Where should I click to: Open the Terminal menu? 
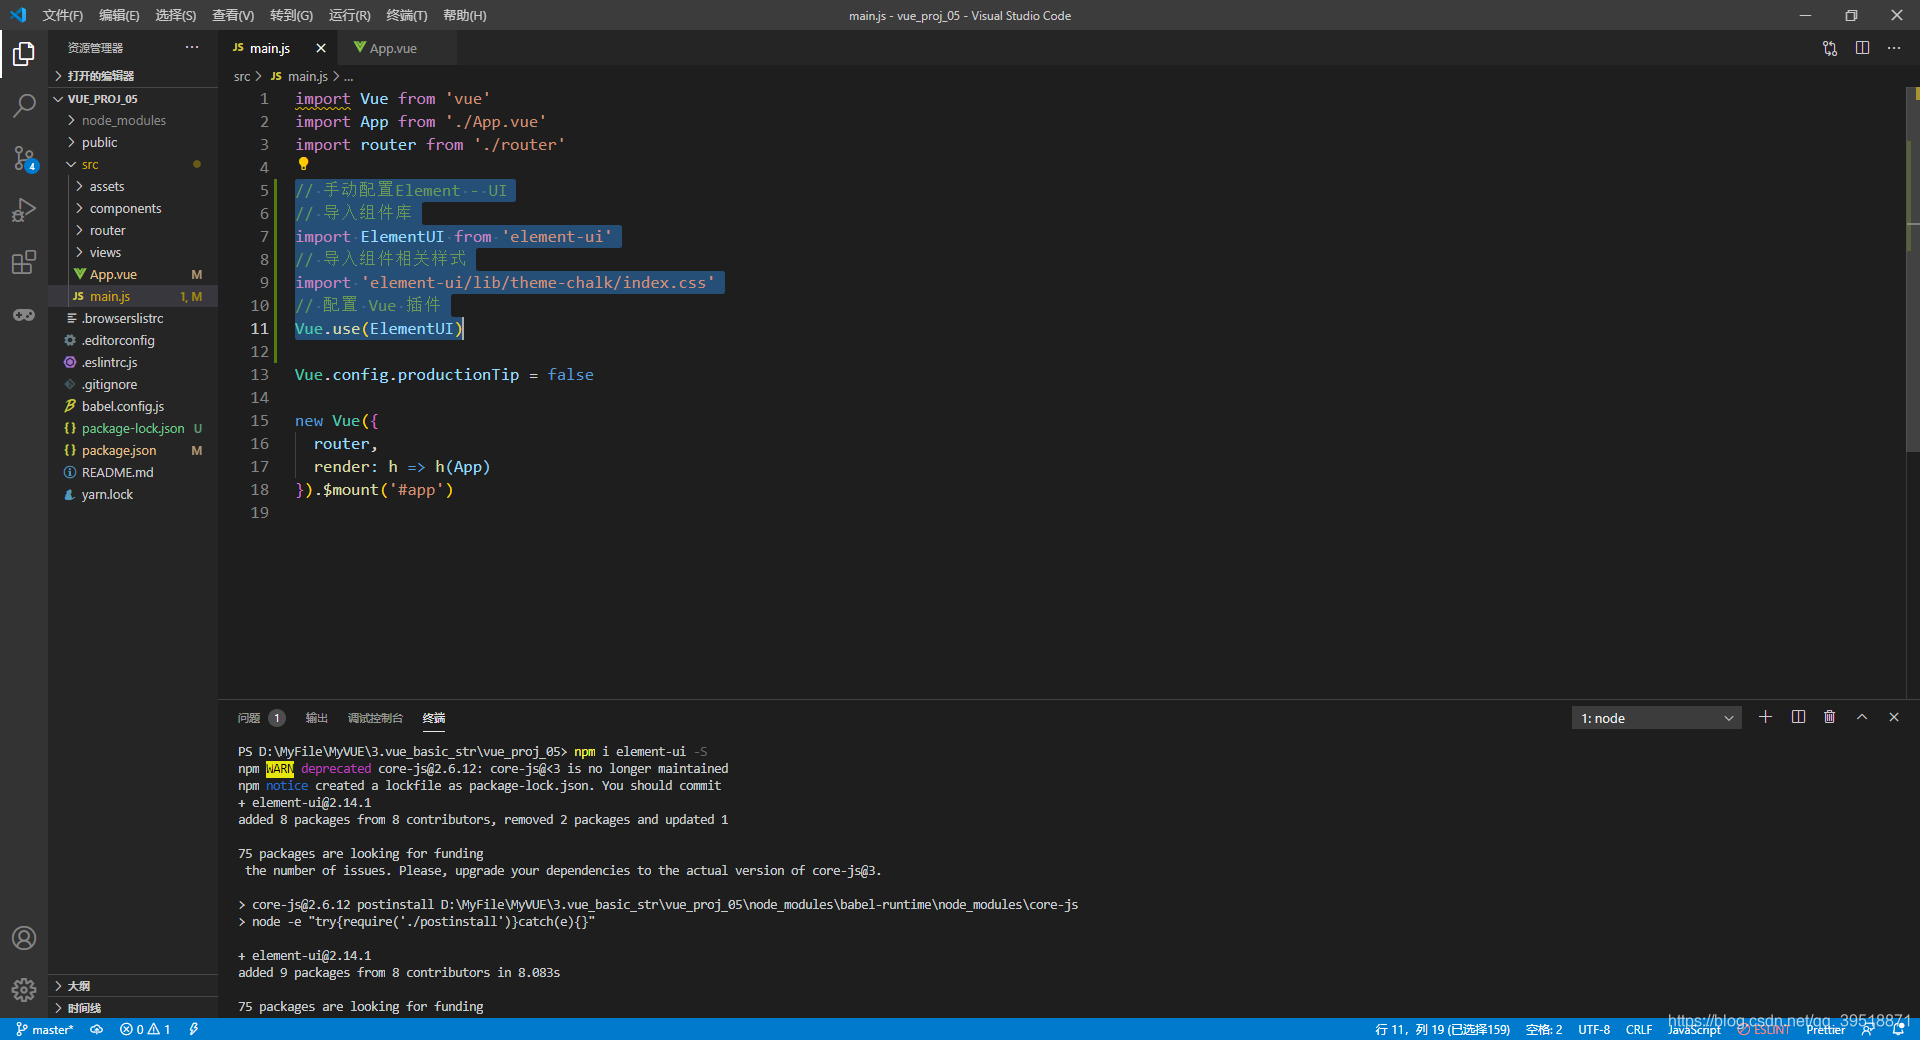[x=406, y=15]
